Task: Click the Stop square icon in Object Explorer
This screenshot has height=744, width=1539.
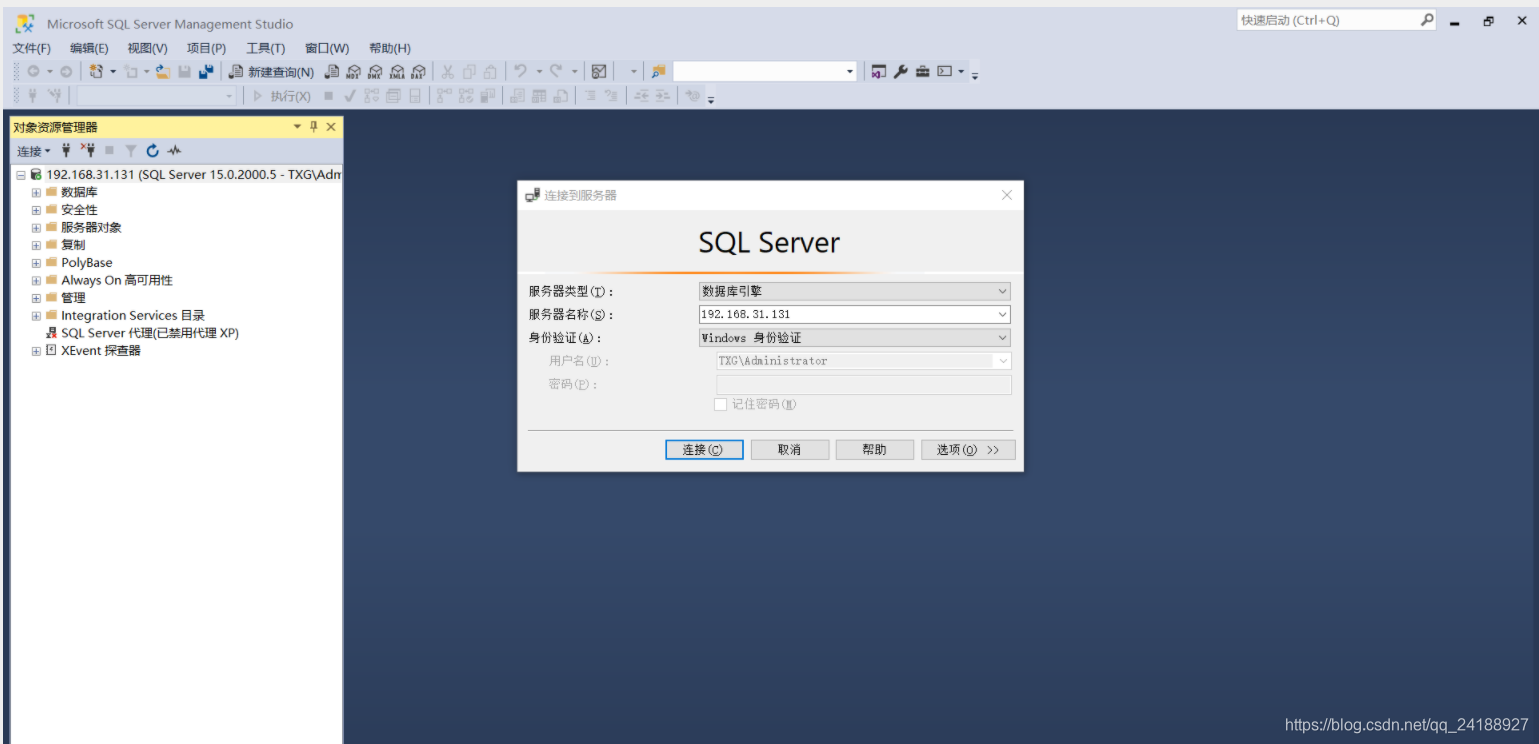Action: point(109,151)
